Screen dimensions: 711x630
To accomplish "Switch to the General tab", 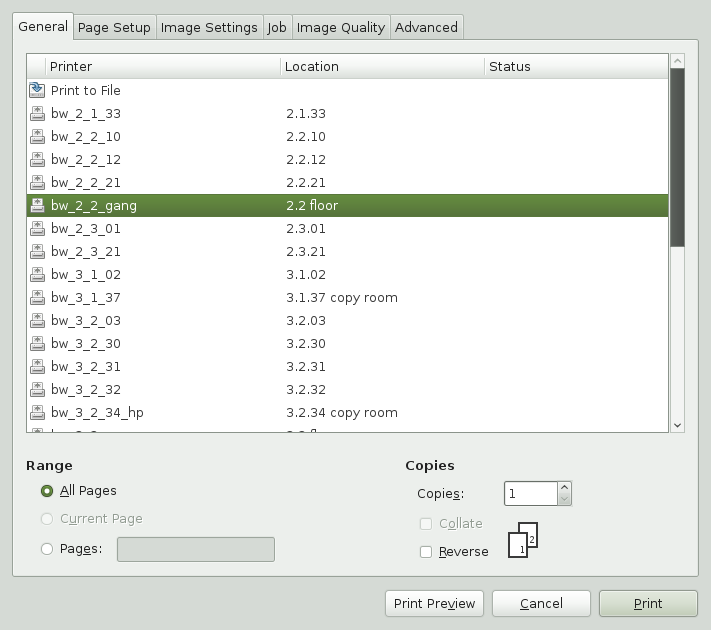I will click(43, 26).
